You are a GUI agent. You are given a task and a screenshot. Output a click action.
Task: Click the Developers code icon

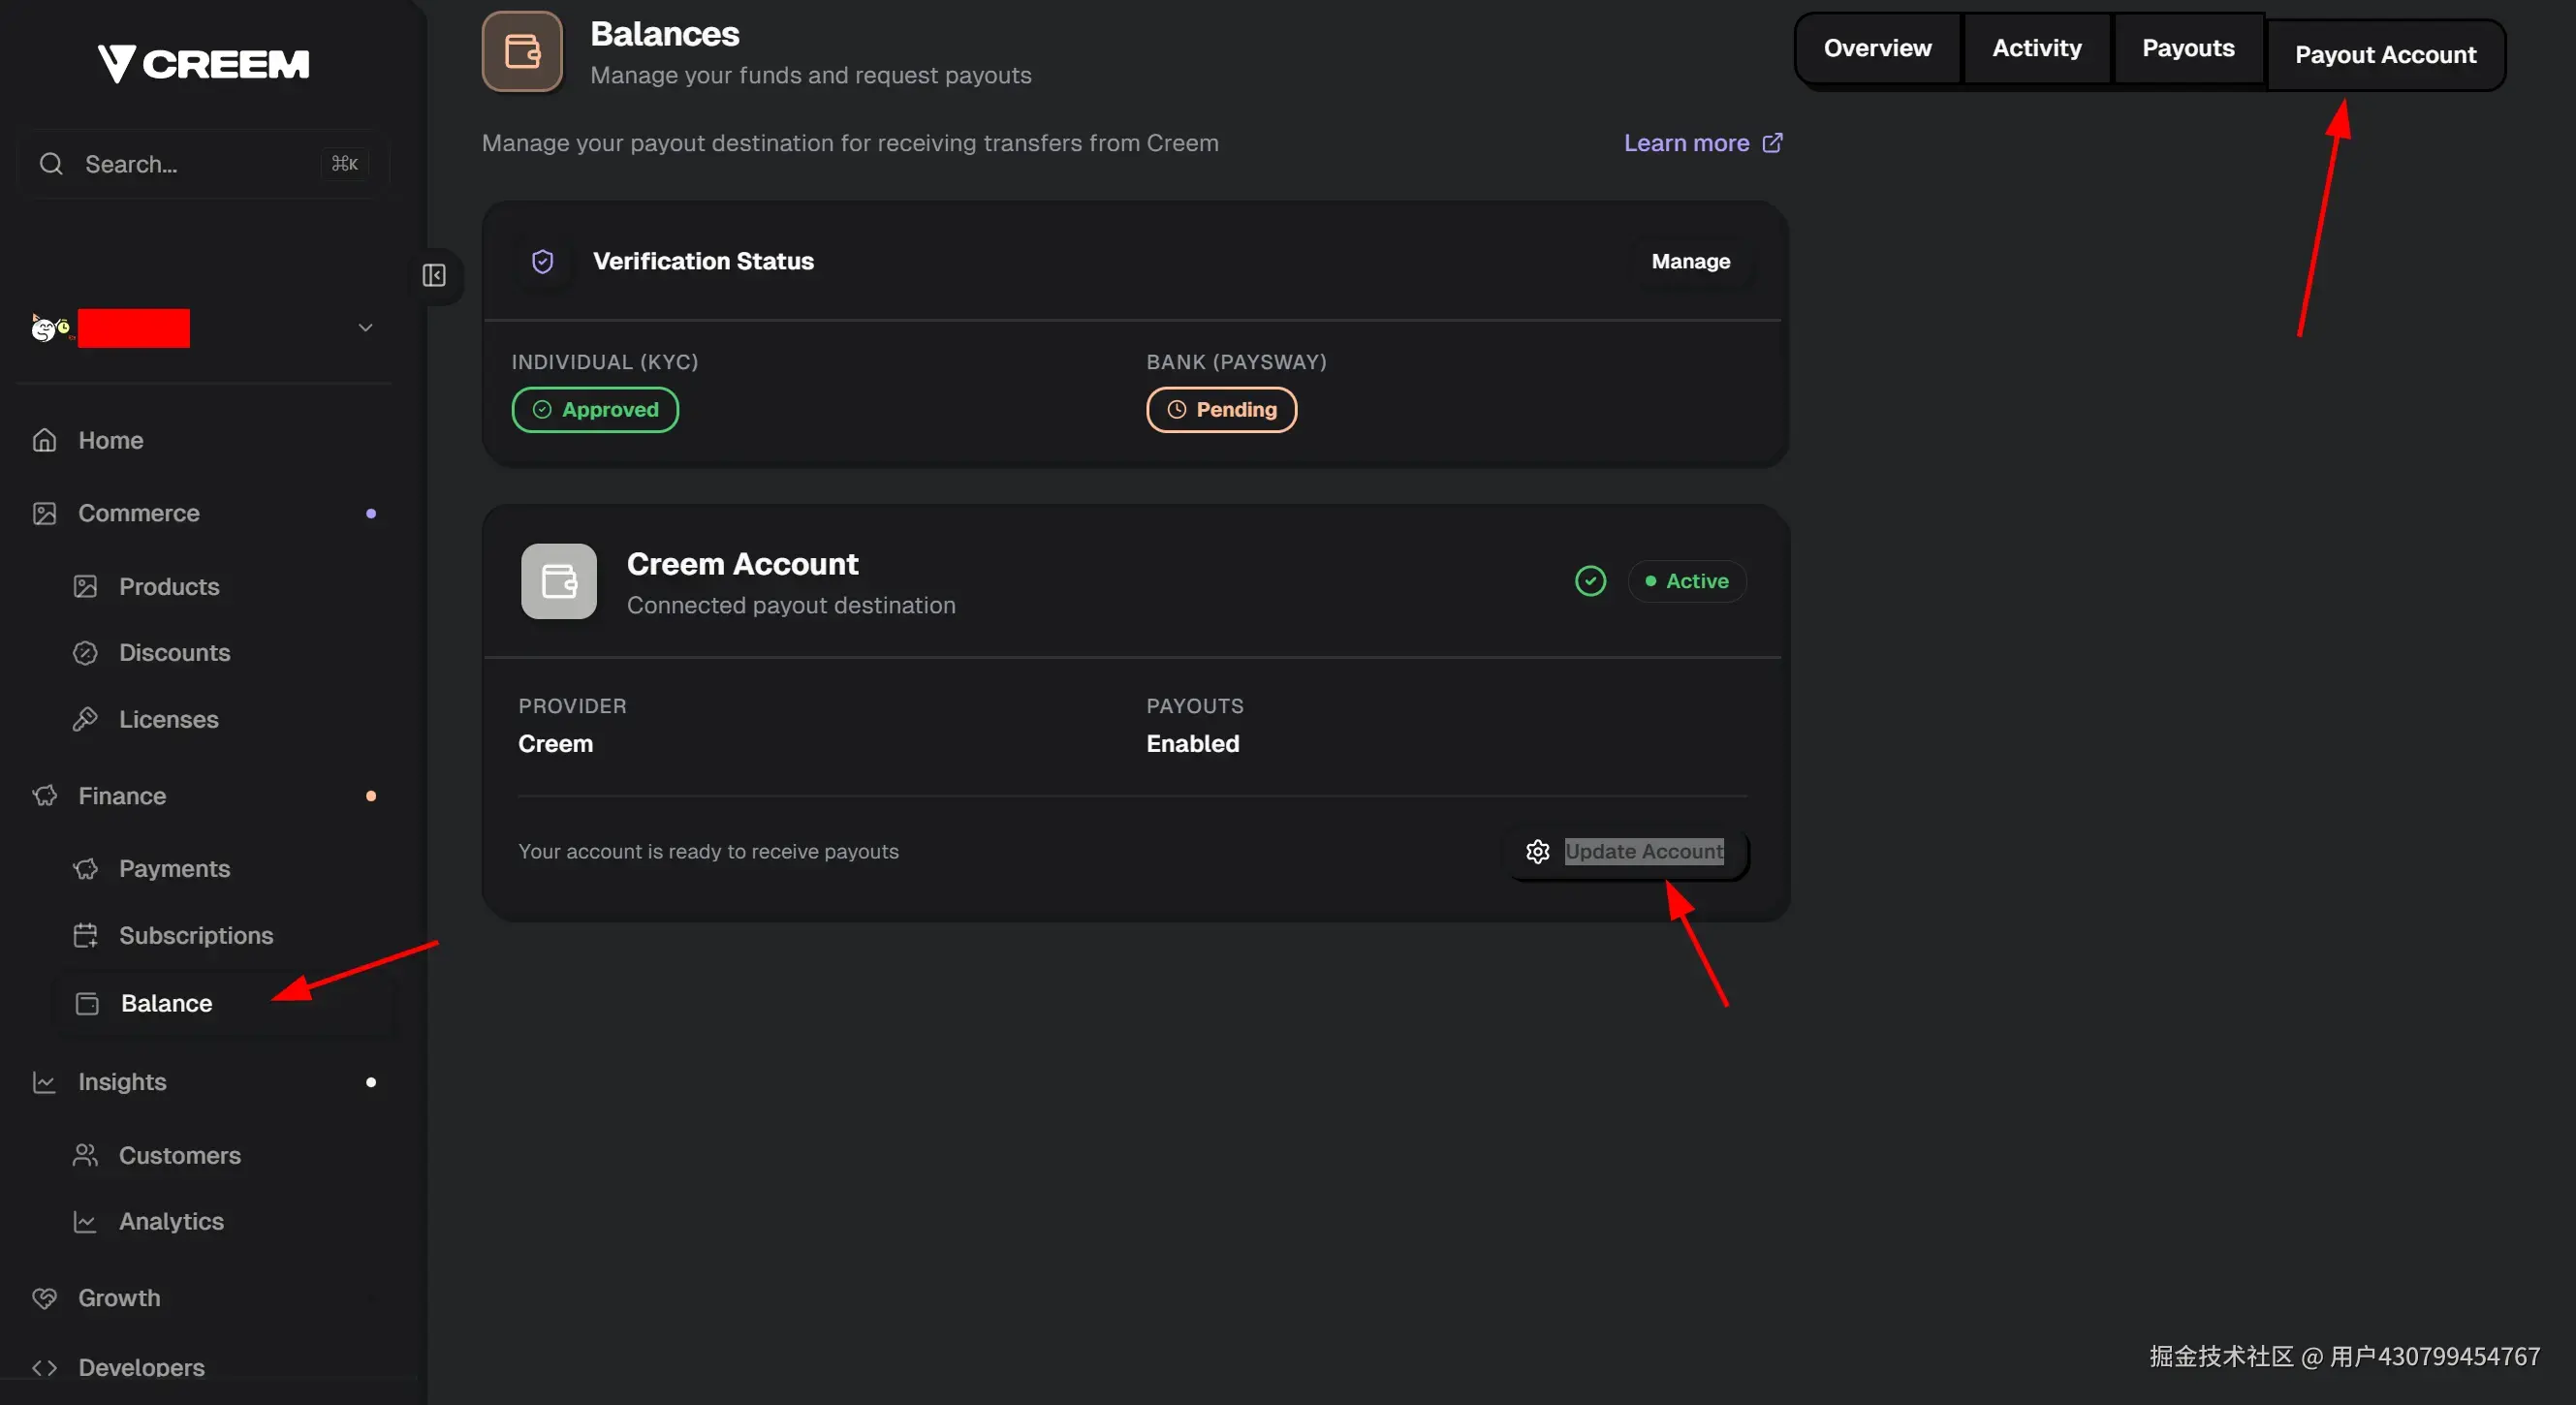(x=45, y=1367)
